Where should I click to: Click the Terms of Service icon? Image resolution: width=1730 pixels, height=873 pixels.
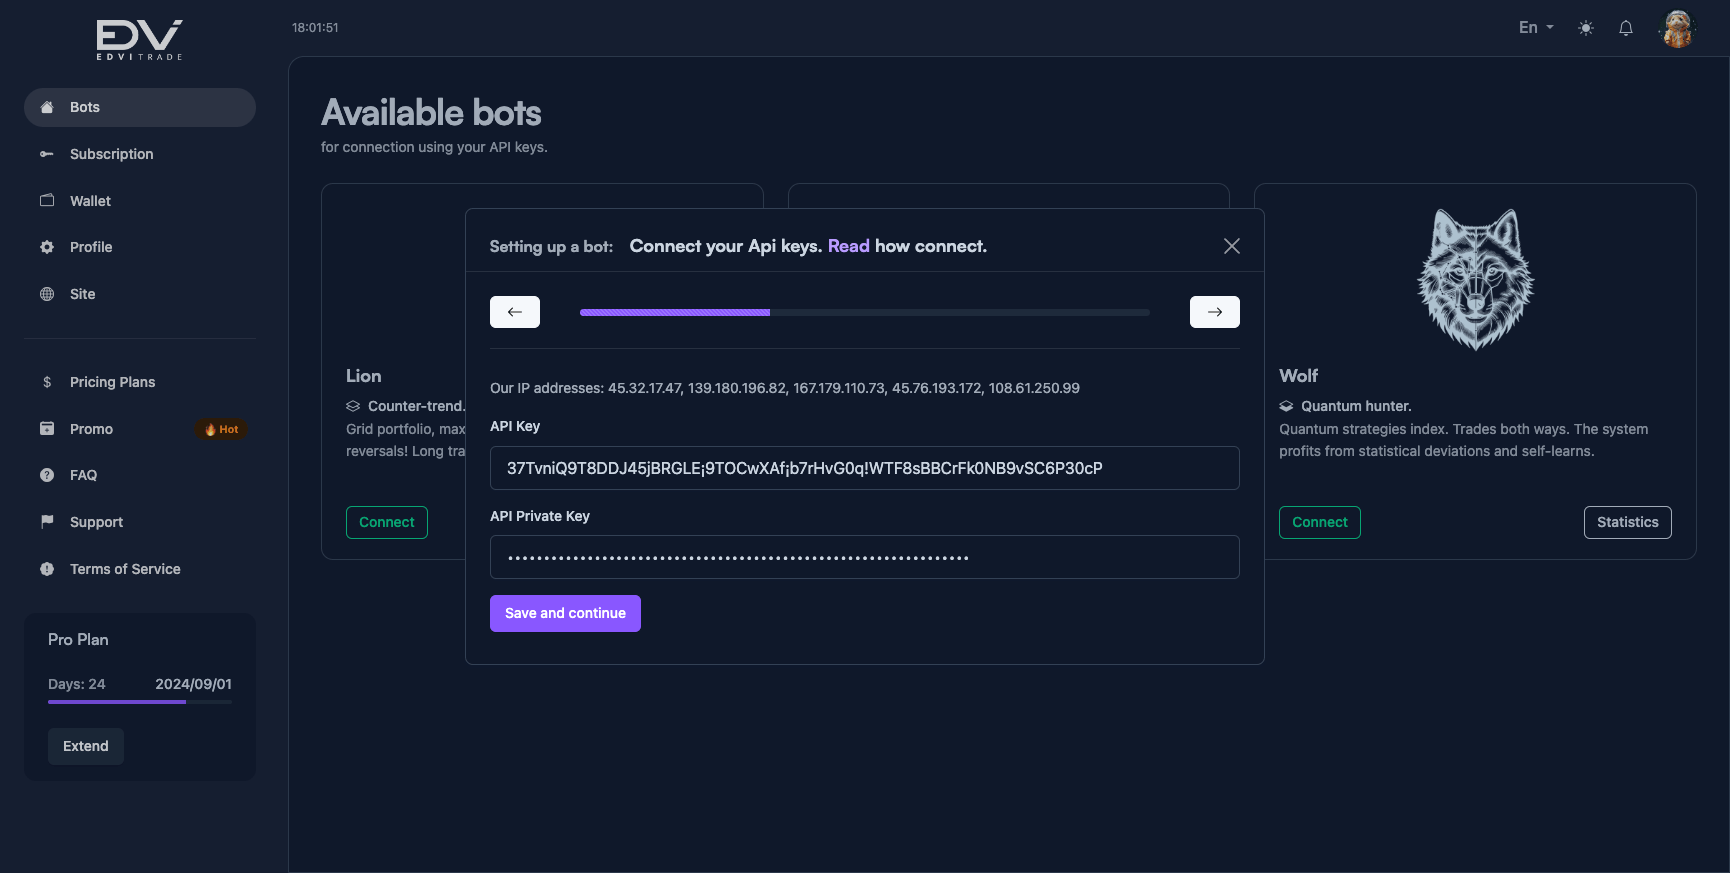(x=47, y=569)
